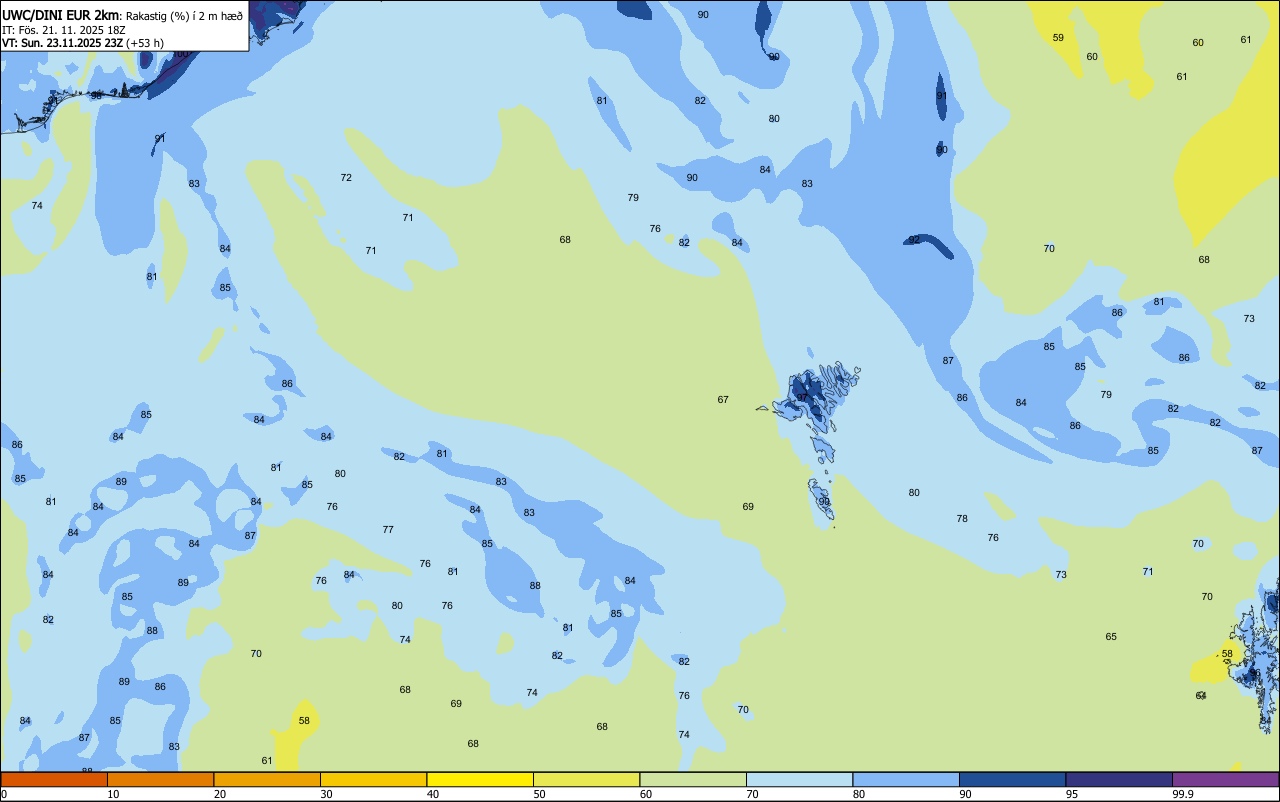Pick the purple legend swatch above 99.9
Screen dimensions: 1280x802
pyautogui.click(x=1225, y=779)
